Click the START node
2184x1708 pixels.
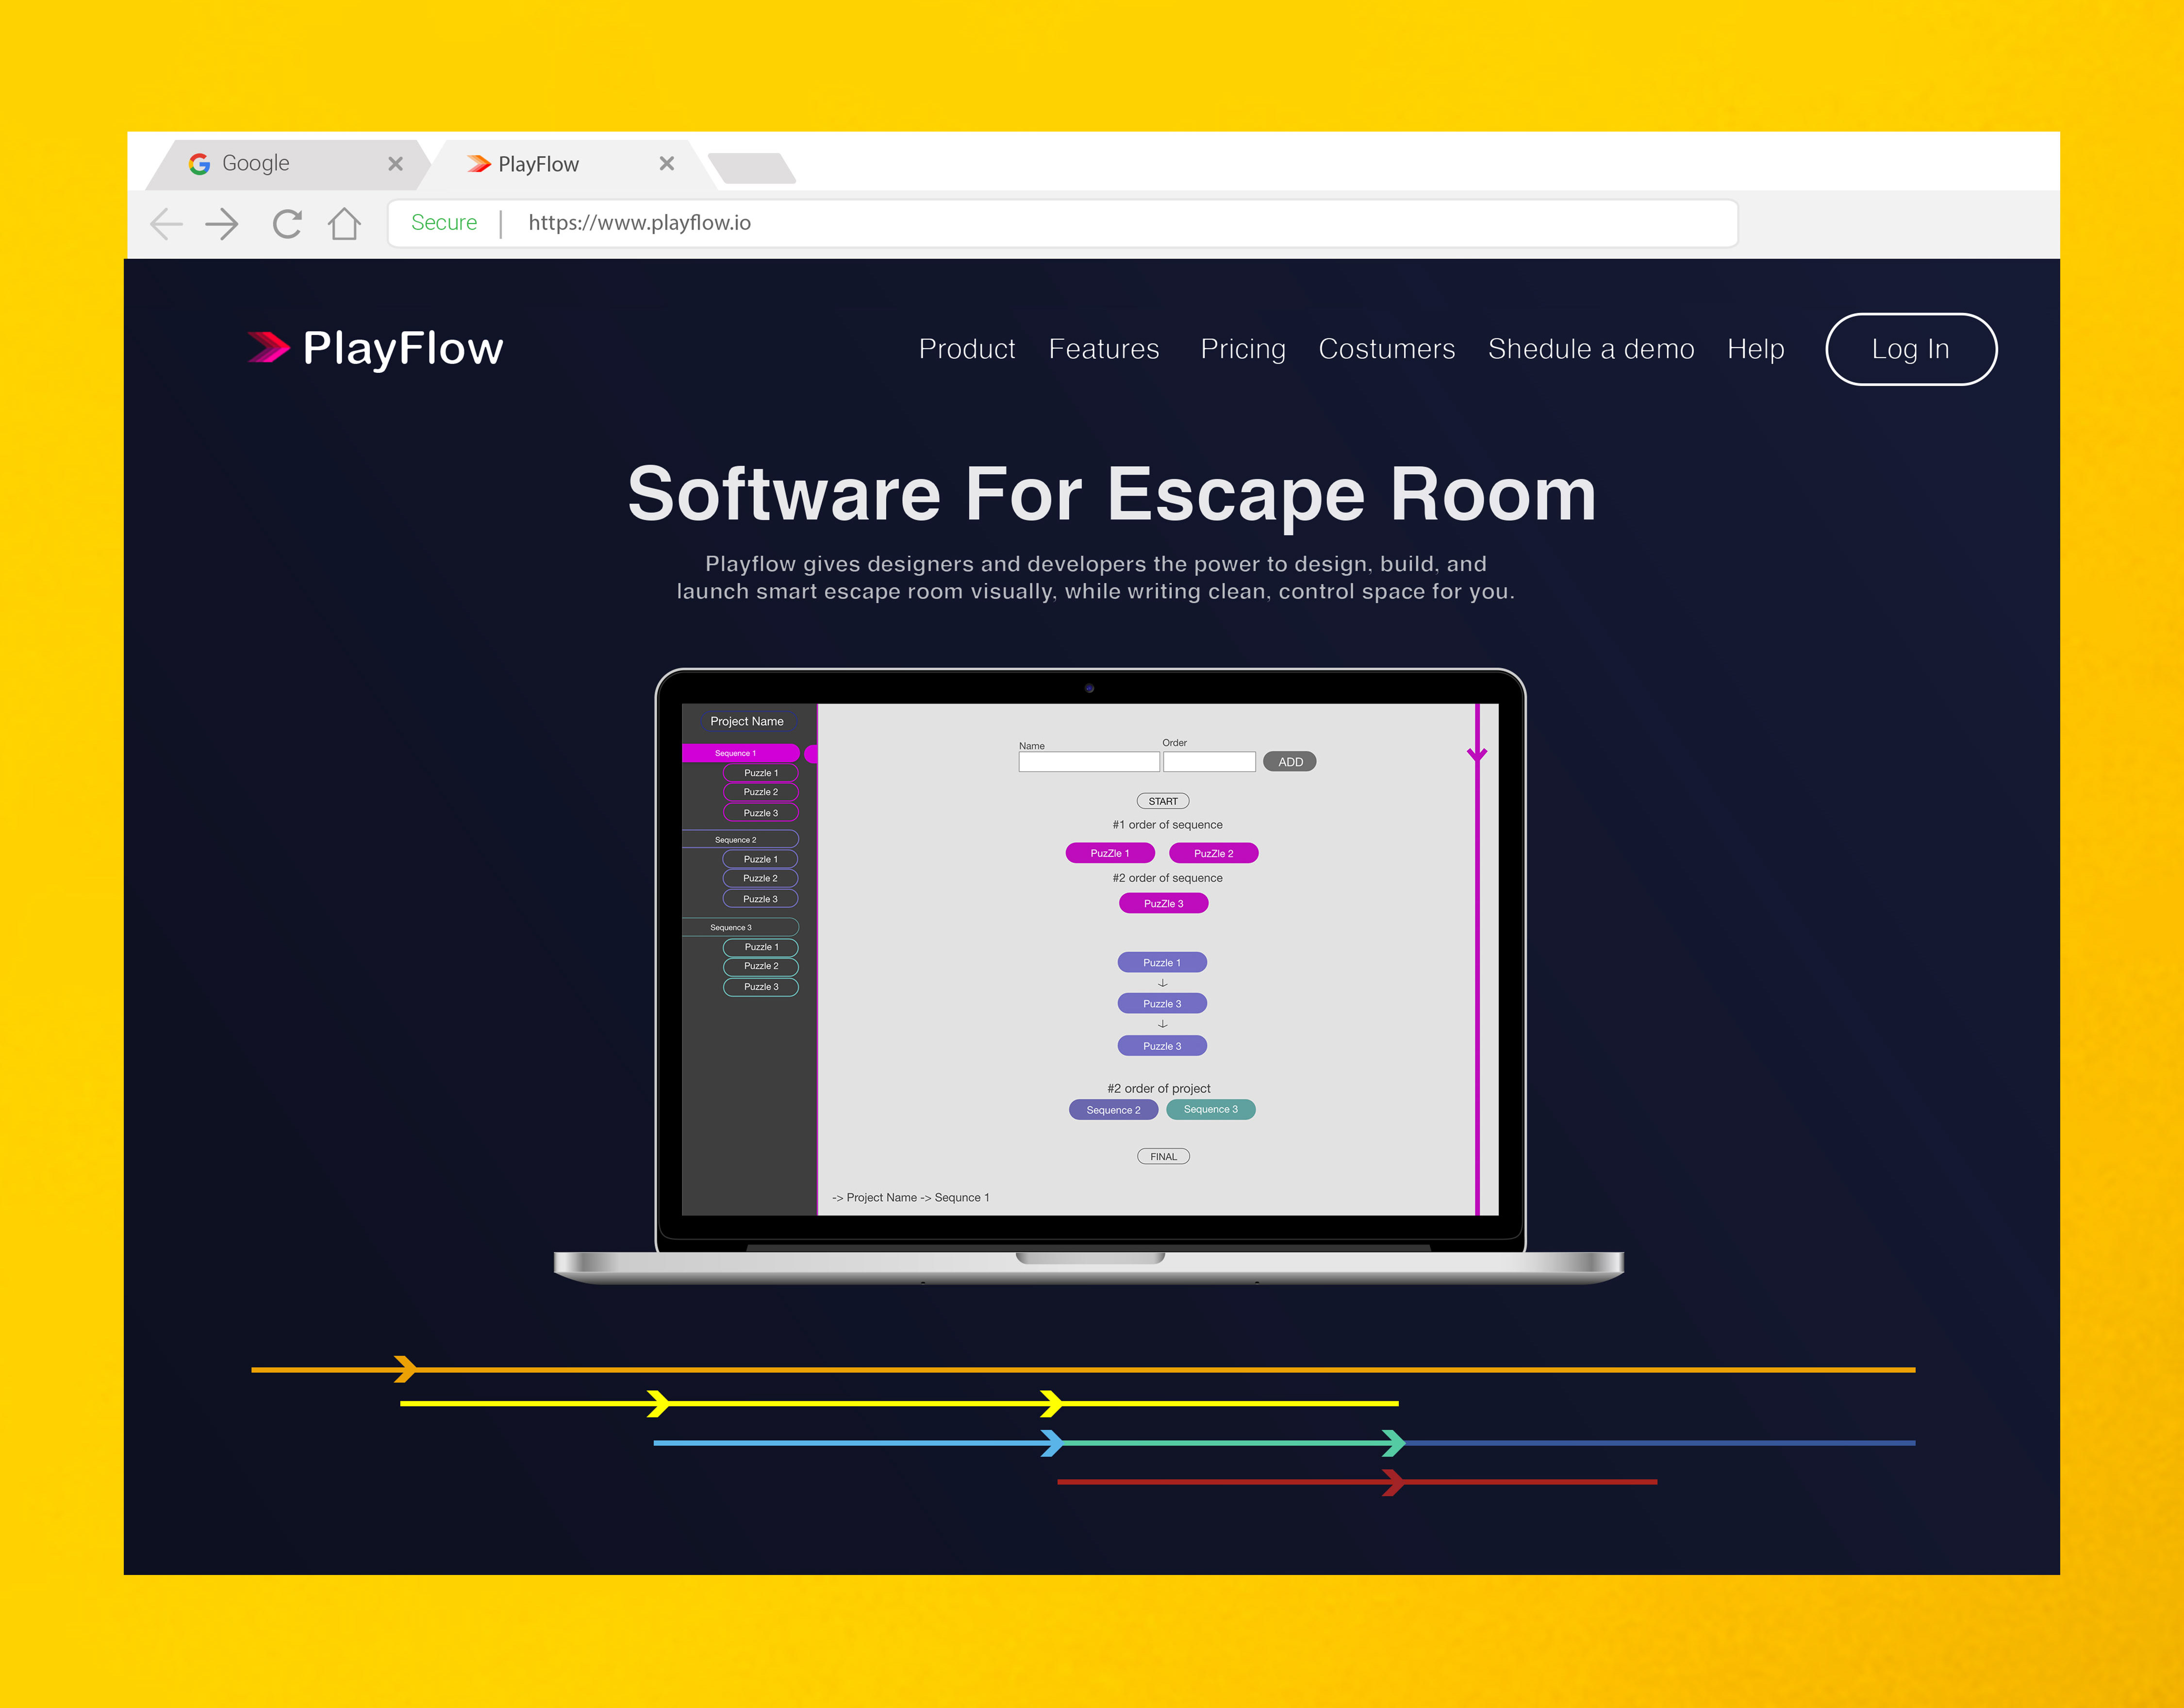pos(1163,801)
